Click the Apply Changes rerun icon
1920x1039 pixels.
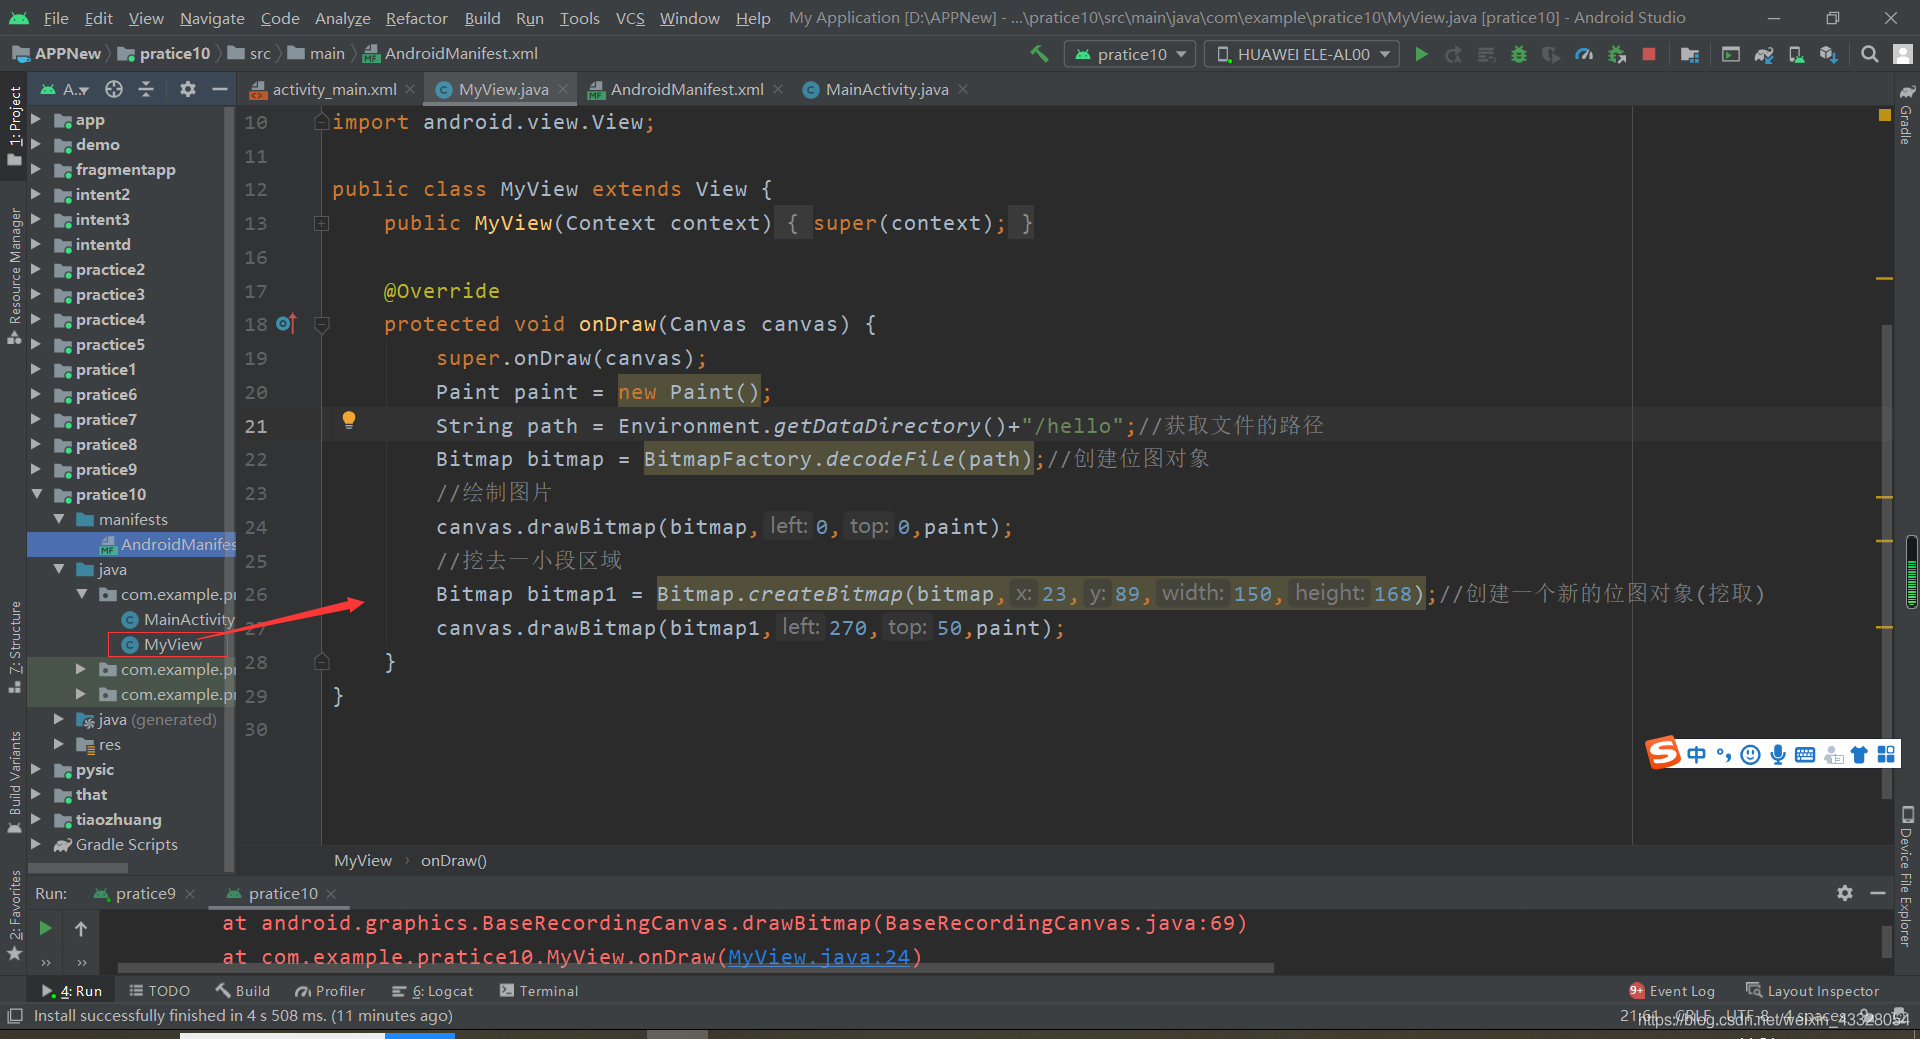1454,54
